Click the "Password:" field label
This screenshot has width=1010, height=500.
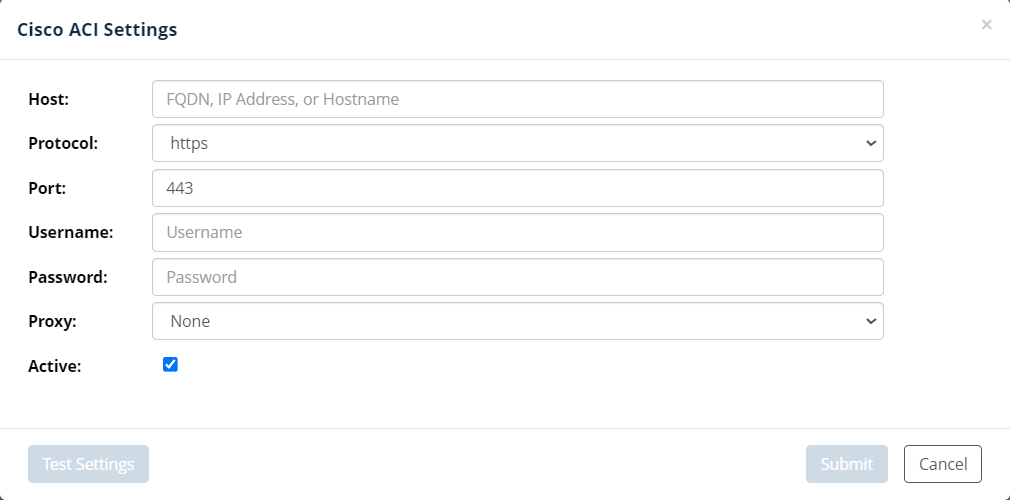(68, 277)
